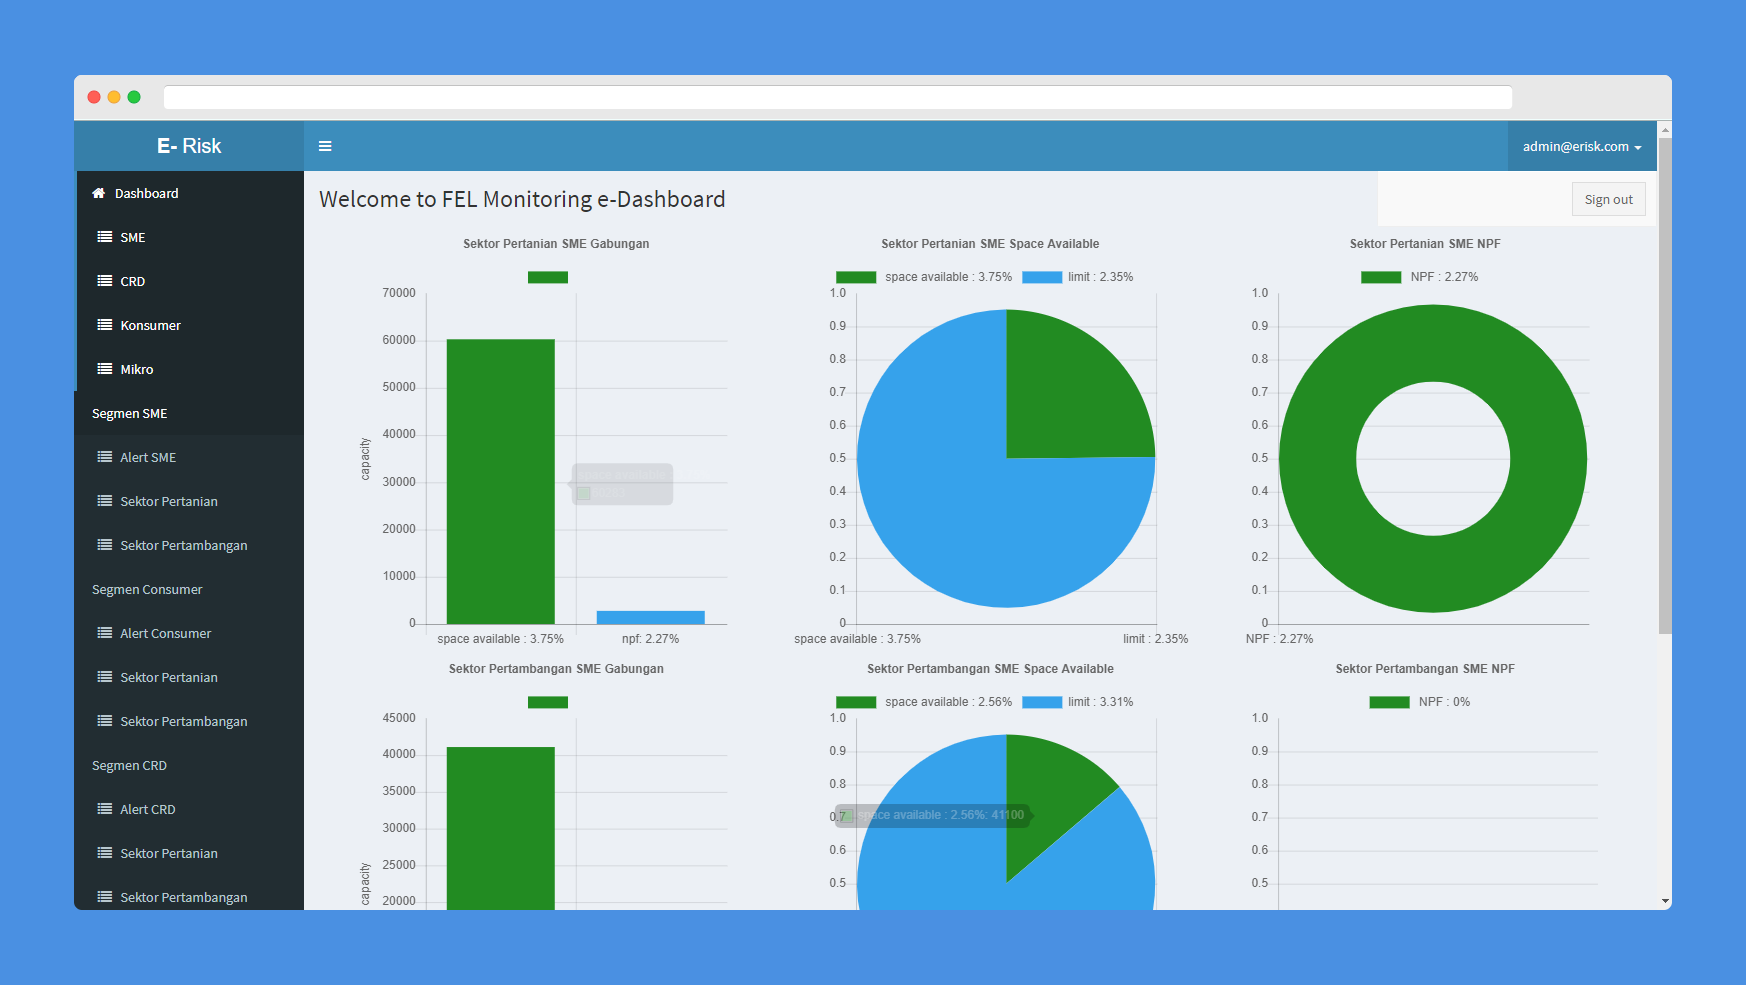
Task: Expand the Segmen SME sidebar section
Action: click(x=130, y=413)
